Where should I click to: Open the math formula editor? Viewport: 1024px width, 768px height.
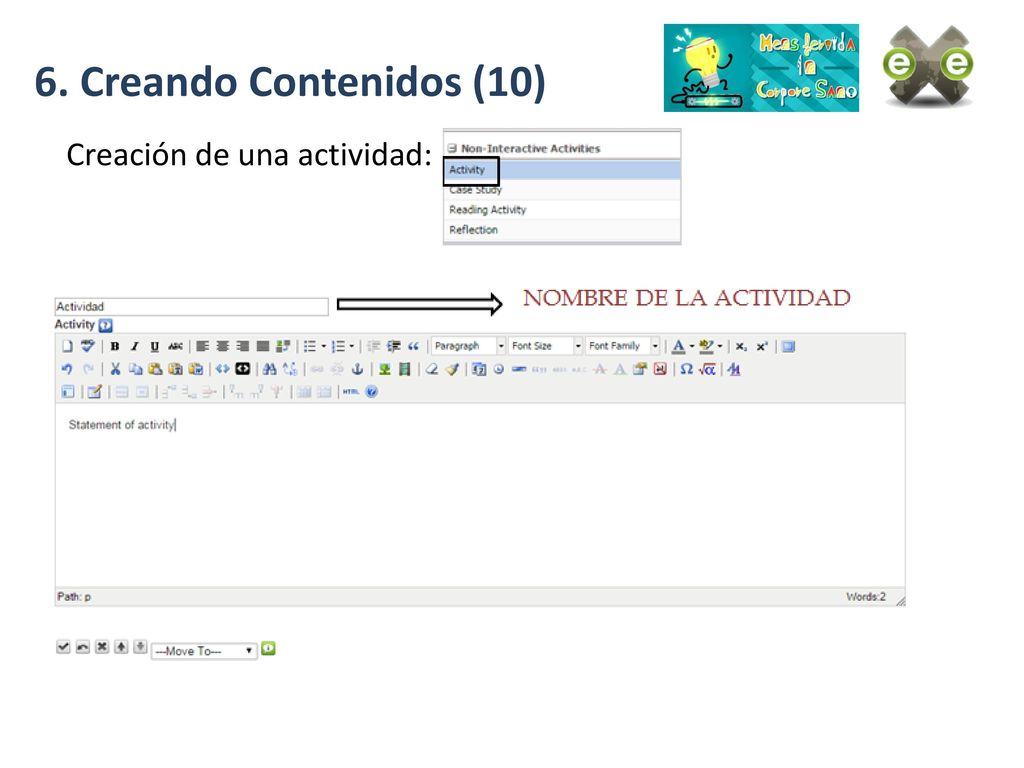[x=707, y=369]
